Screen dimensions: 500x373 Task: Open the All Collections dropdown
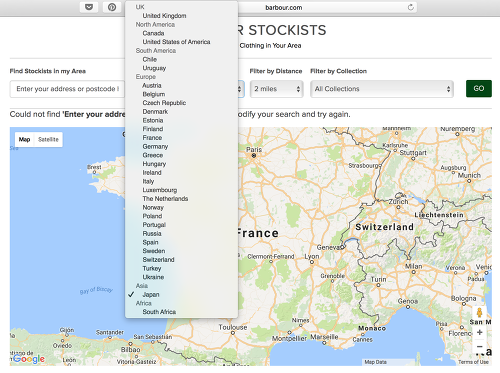382,89
